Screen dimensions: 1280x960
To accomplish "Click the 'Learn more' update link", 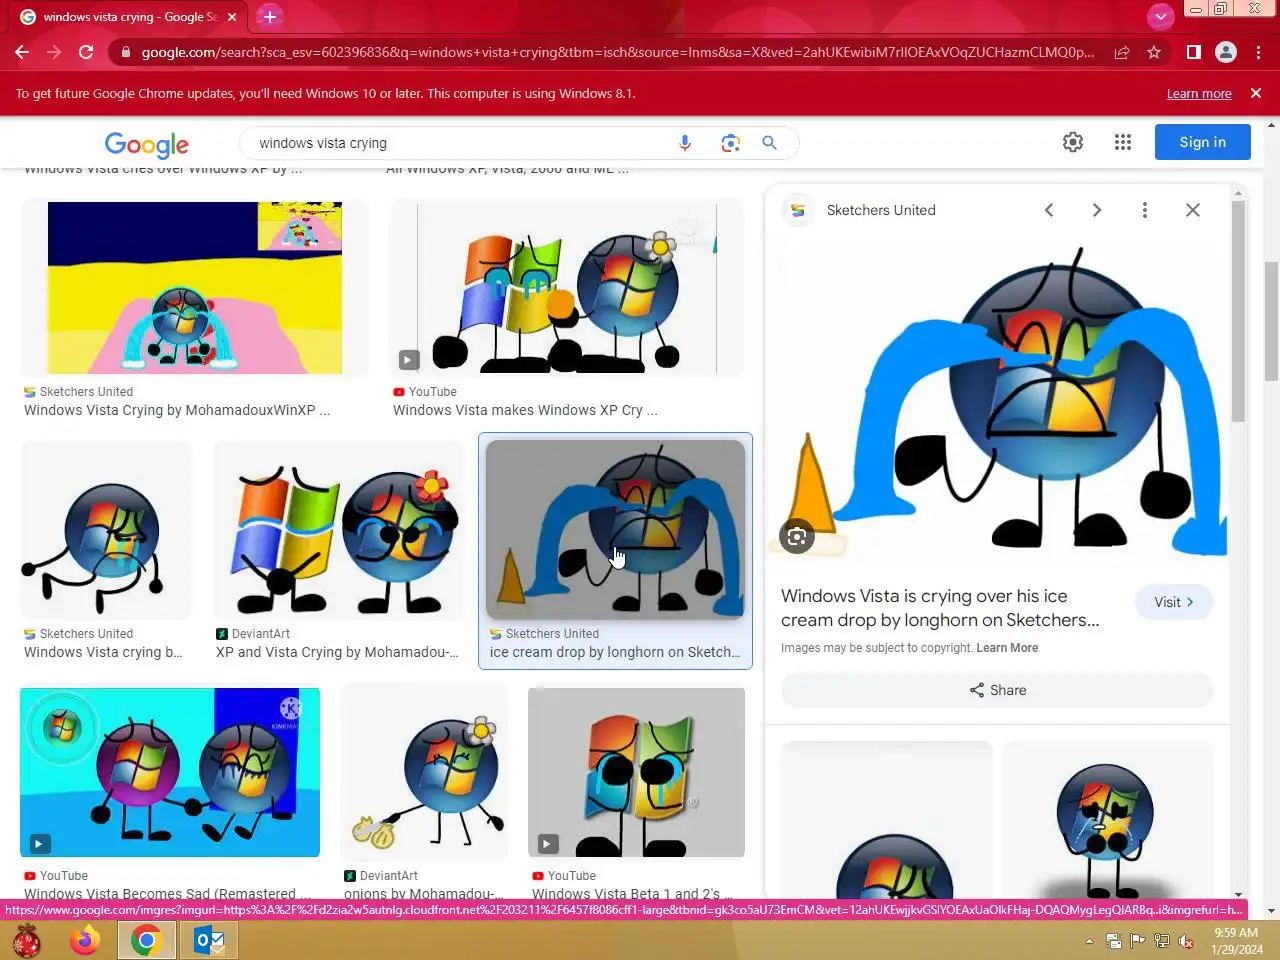I will pyautogui.click(x=1199, y=93).
